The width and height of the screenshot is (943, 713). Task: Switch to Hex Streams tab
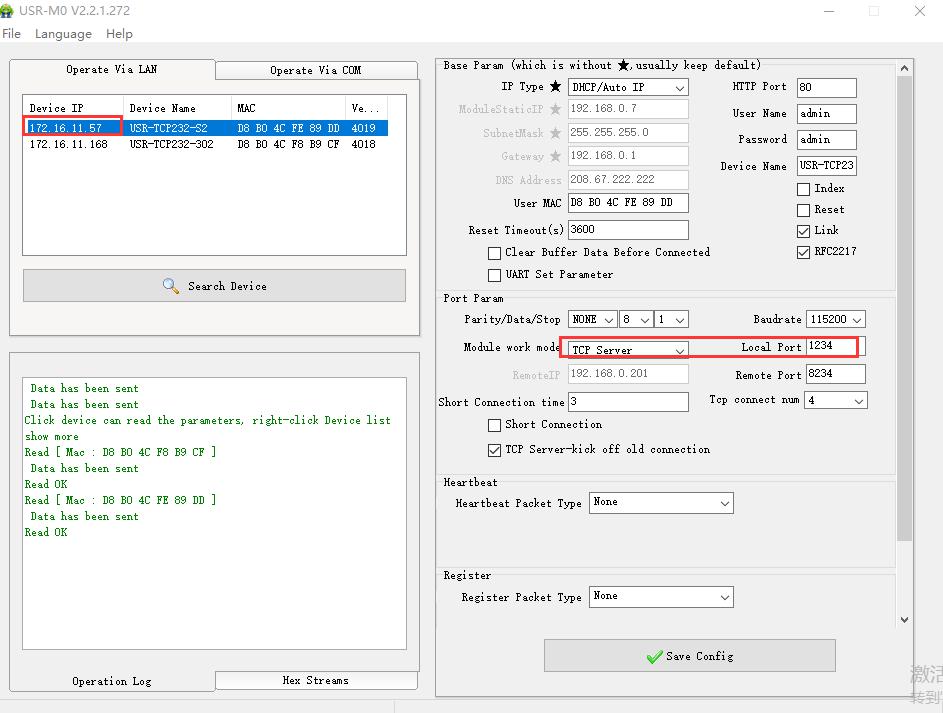tap(316, 680)
